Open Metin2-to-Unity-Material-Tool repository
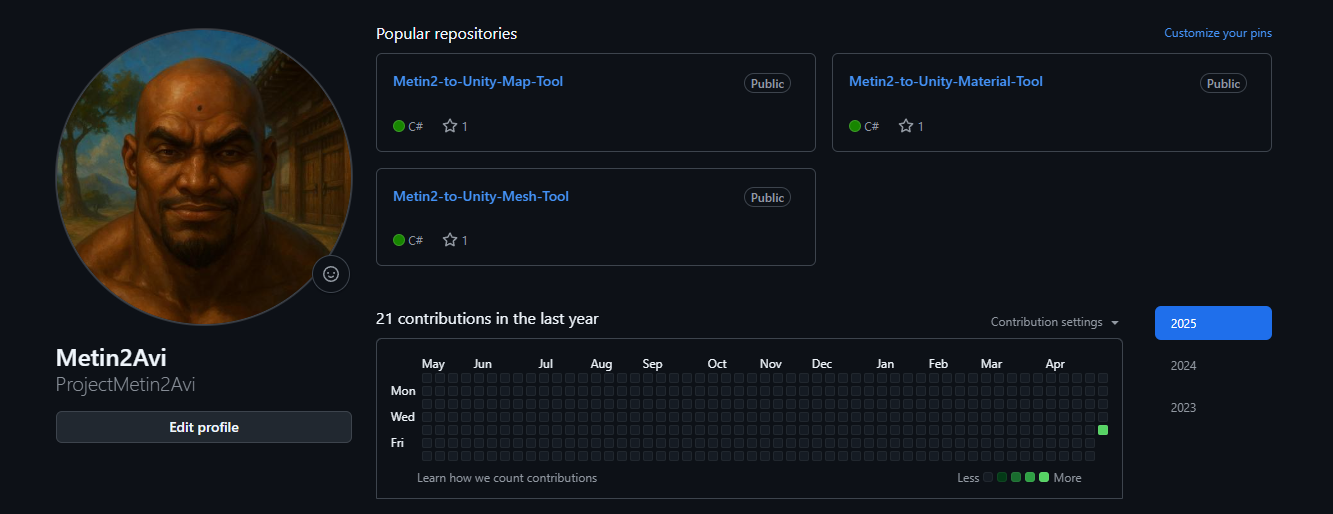Viewport: 1333px width, 514px height. pos(945,81)
